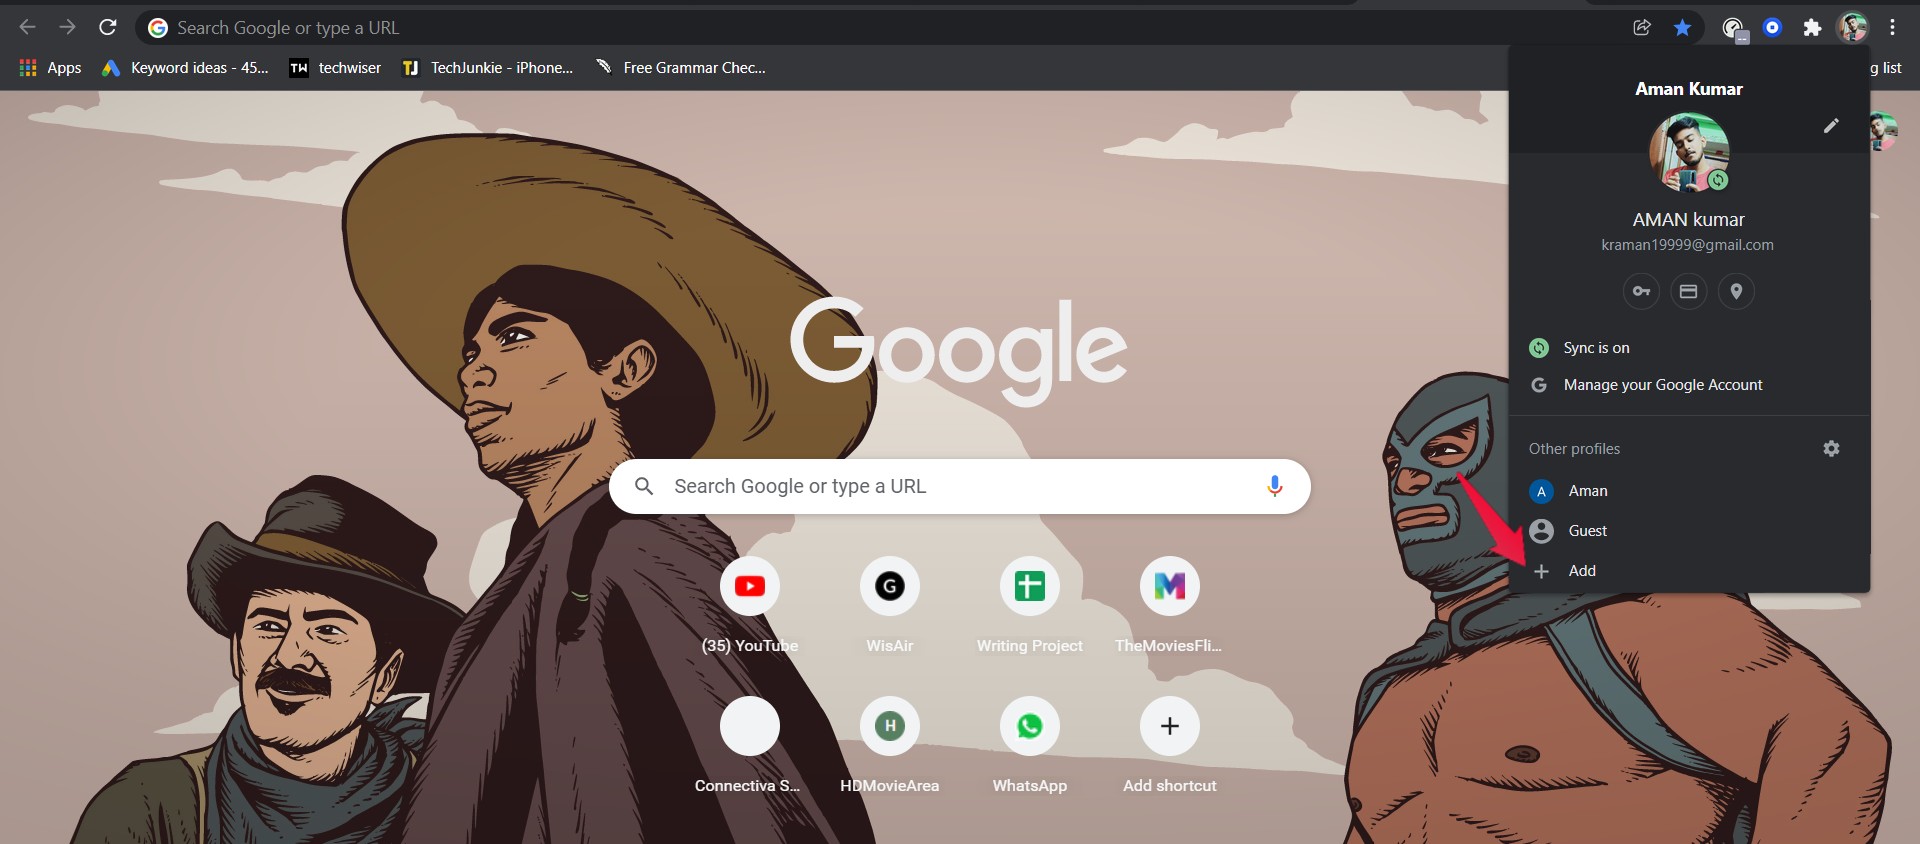Viewport: 1920px width, 844px height.
Task: Open TheMoviesFli shortcut
Action: tap(1170, 606)
